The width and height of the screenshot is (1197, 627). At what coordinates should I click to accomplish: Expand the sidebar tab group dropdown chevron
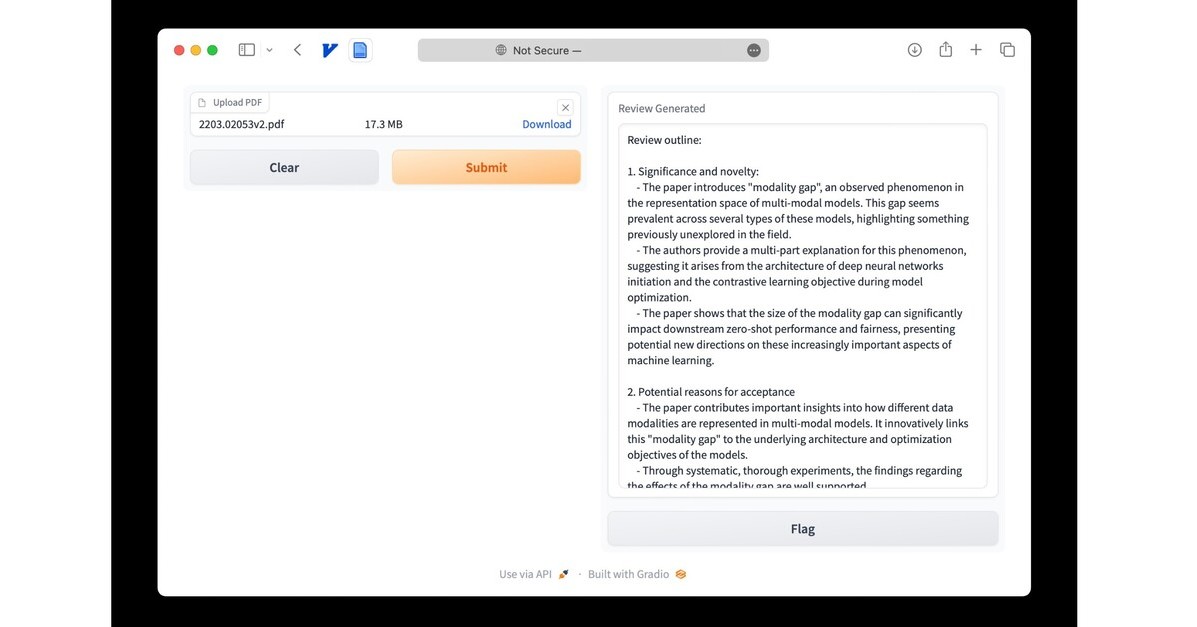tap(269, 50)
